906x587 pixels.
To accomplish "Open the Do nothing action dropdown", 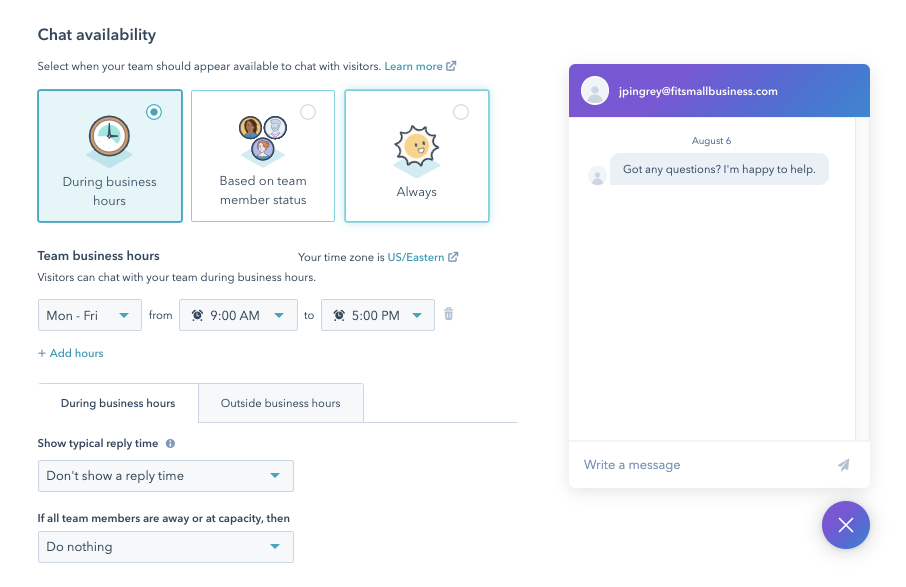I will click(x=165, y=547).
